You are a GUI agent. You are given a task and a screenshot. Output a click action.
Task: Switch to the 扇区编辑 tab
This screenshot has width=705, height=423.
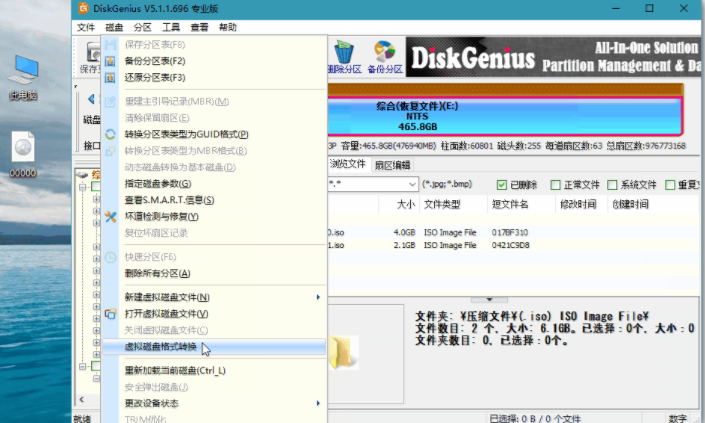(392, 165)
